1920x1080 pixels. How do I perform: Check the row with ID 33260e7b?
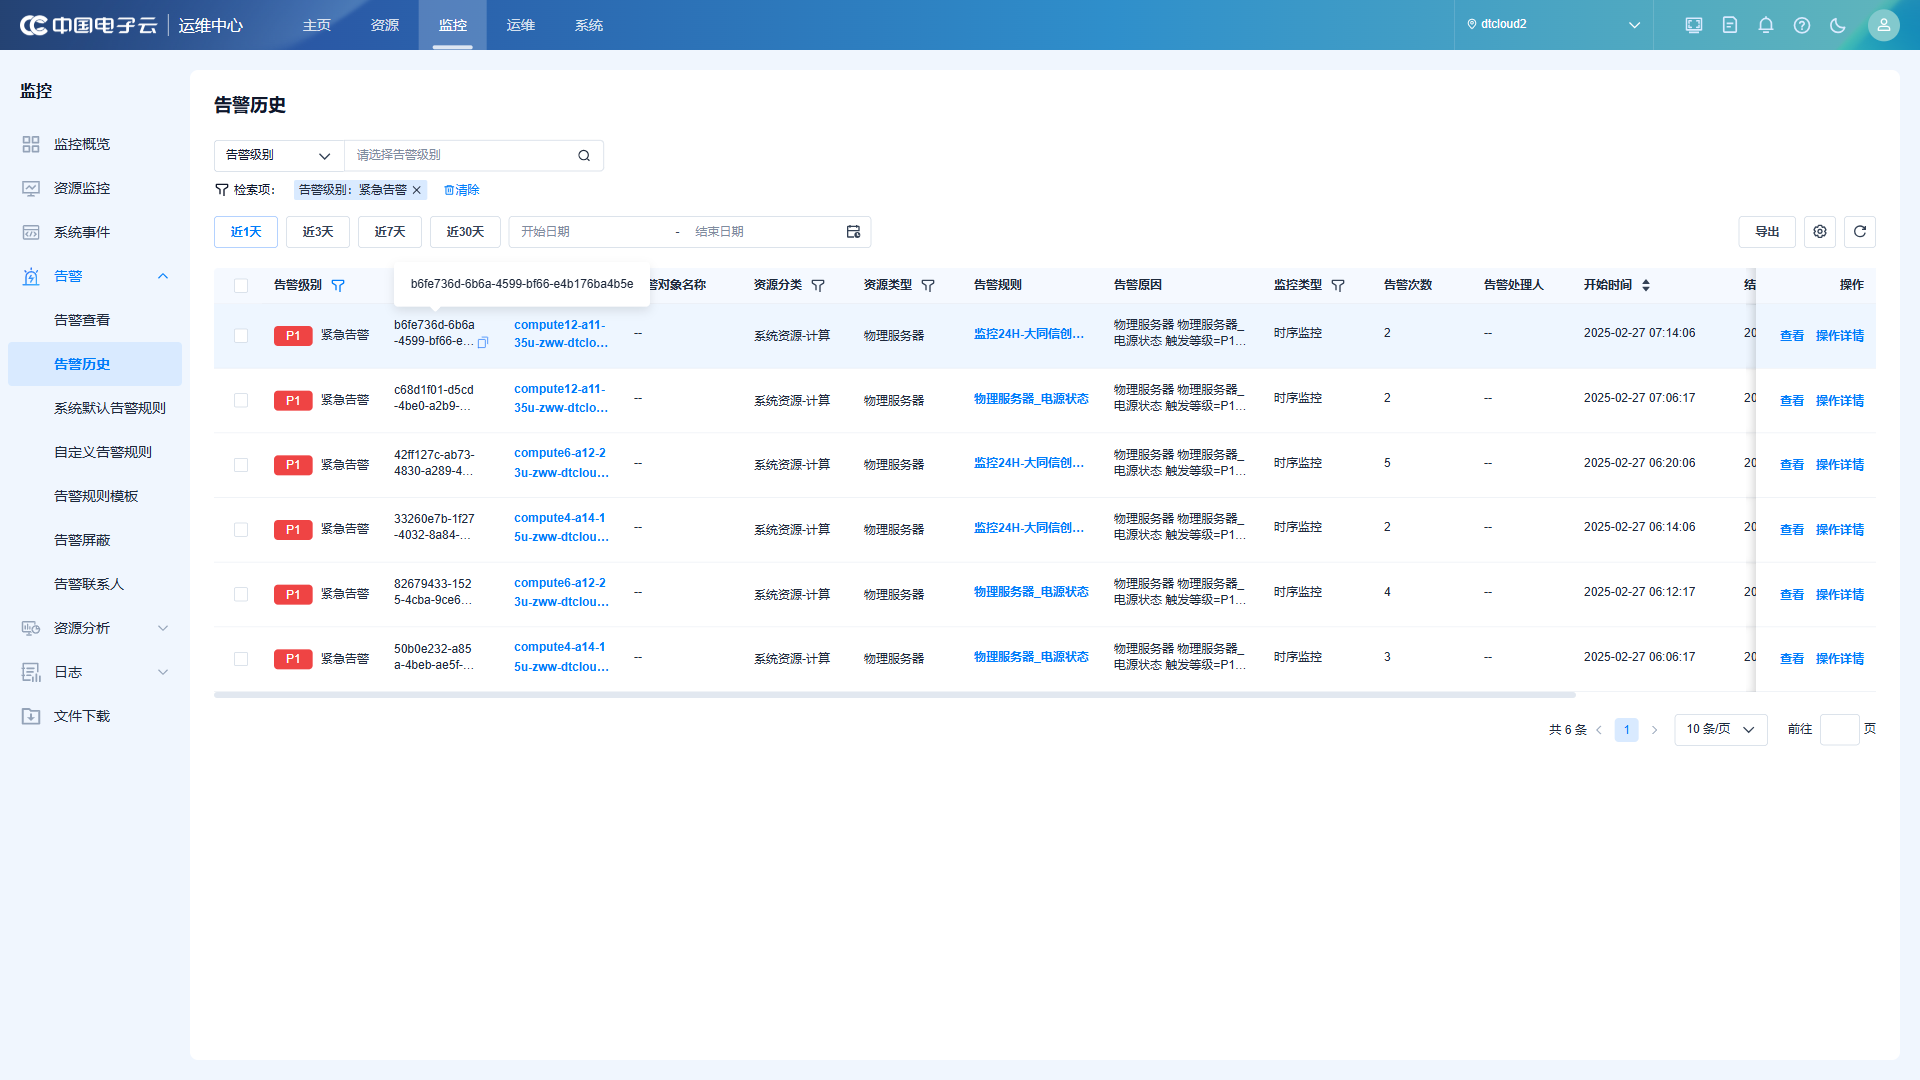pyautogui.click(x=241, y=530)
